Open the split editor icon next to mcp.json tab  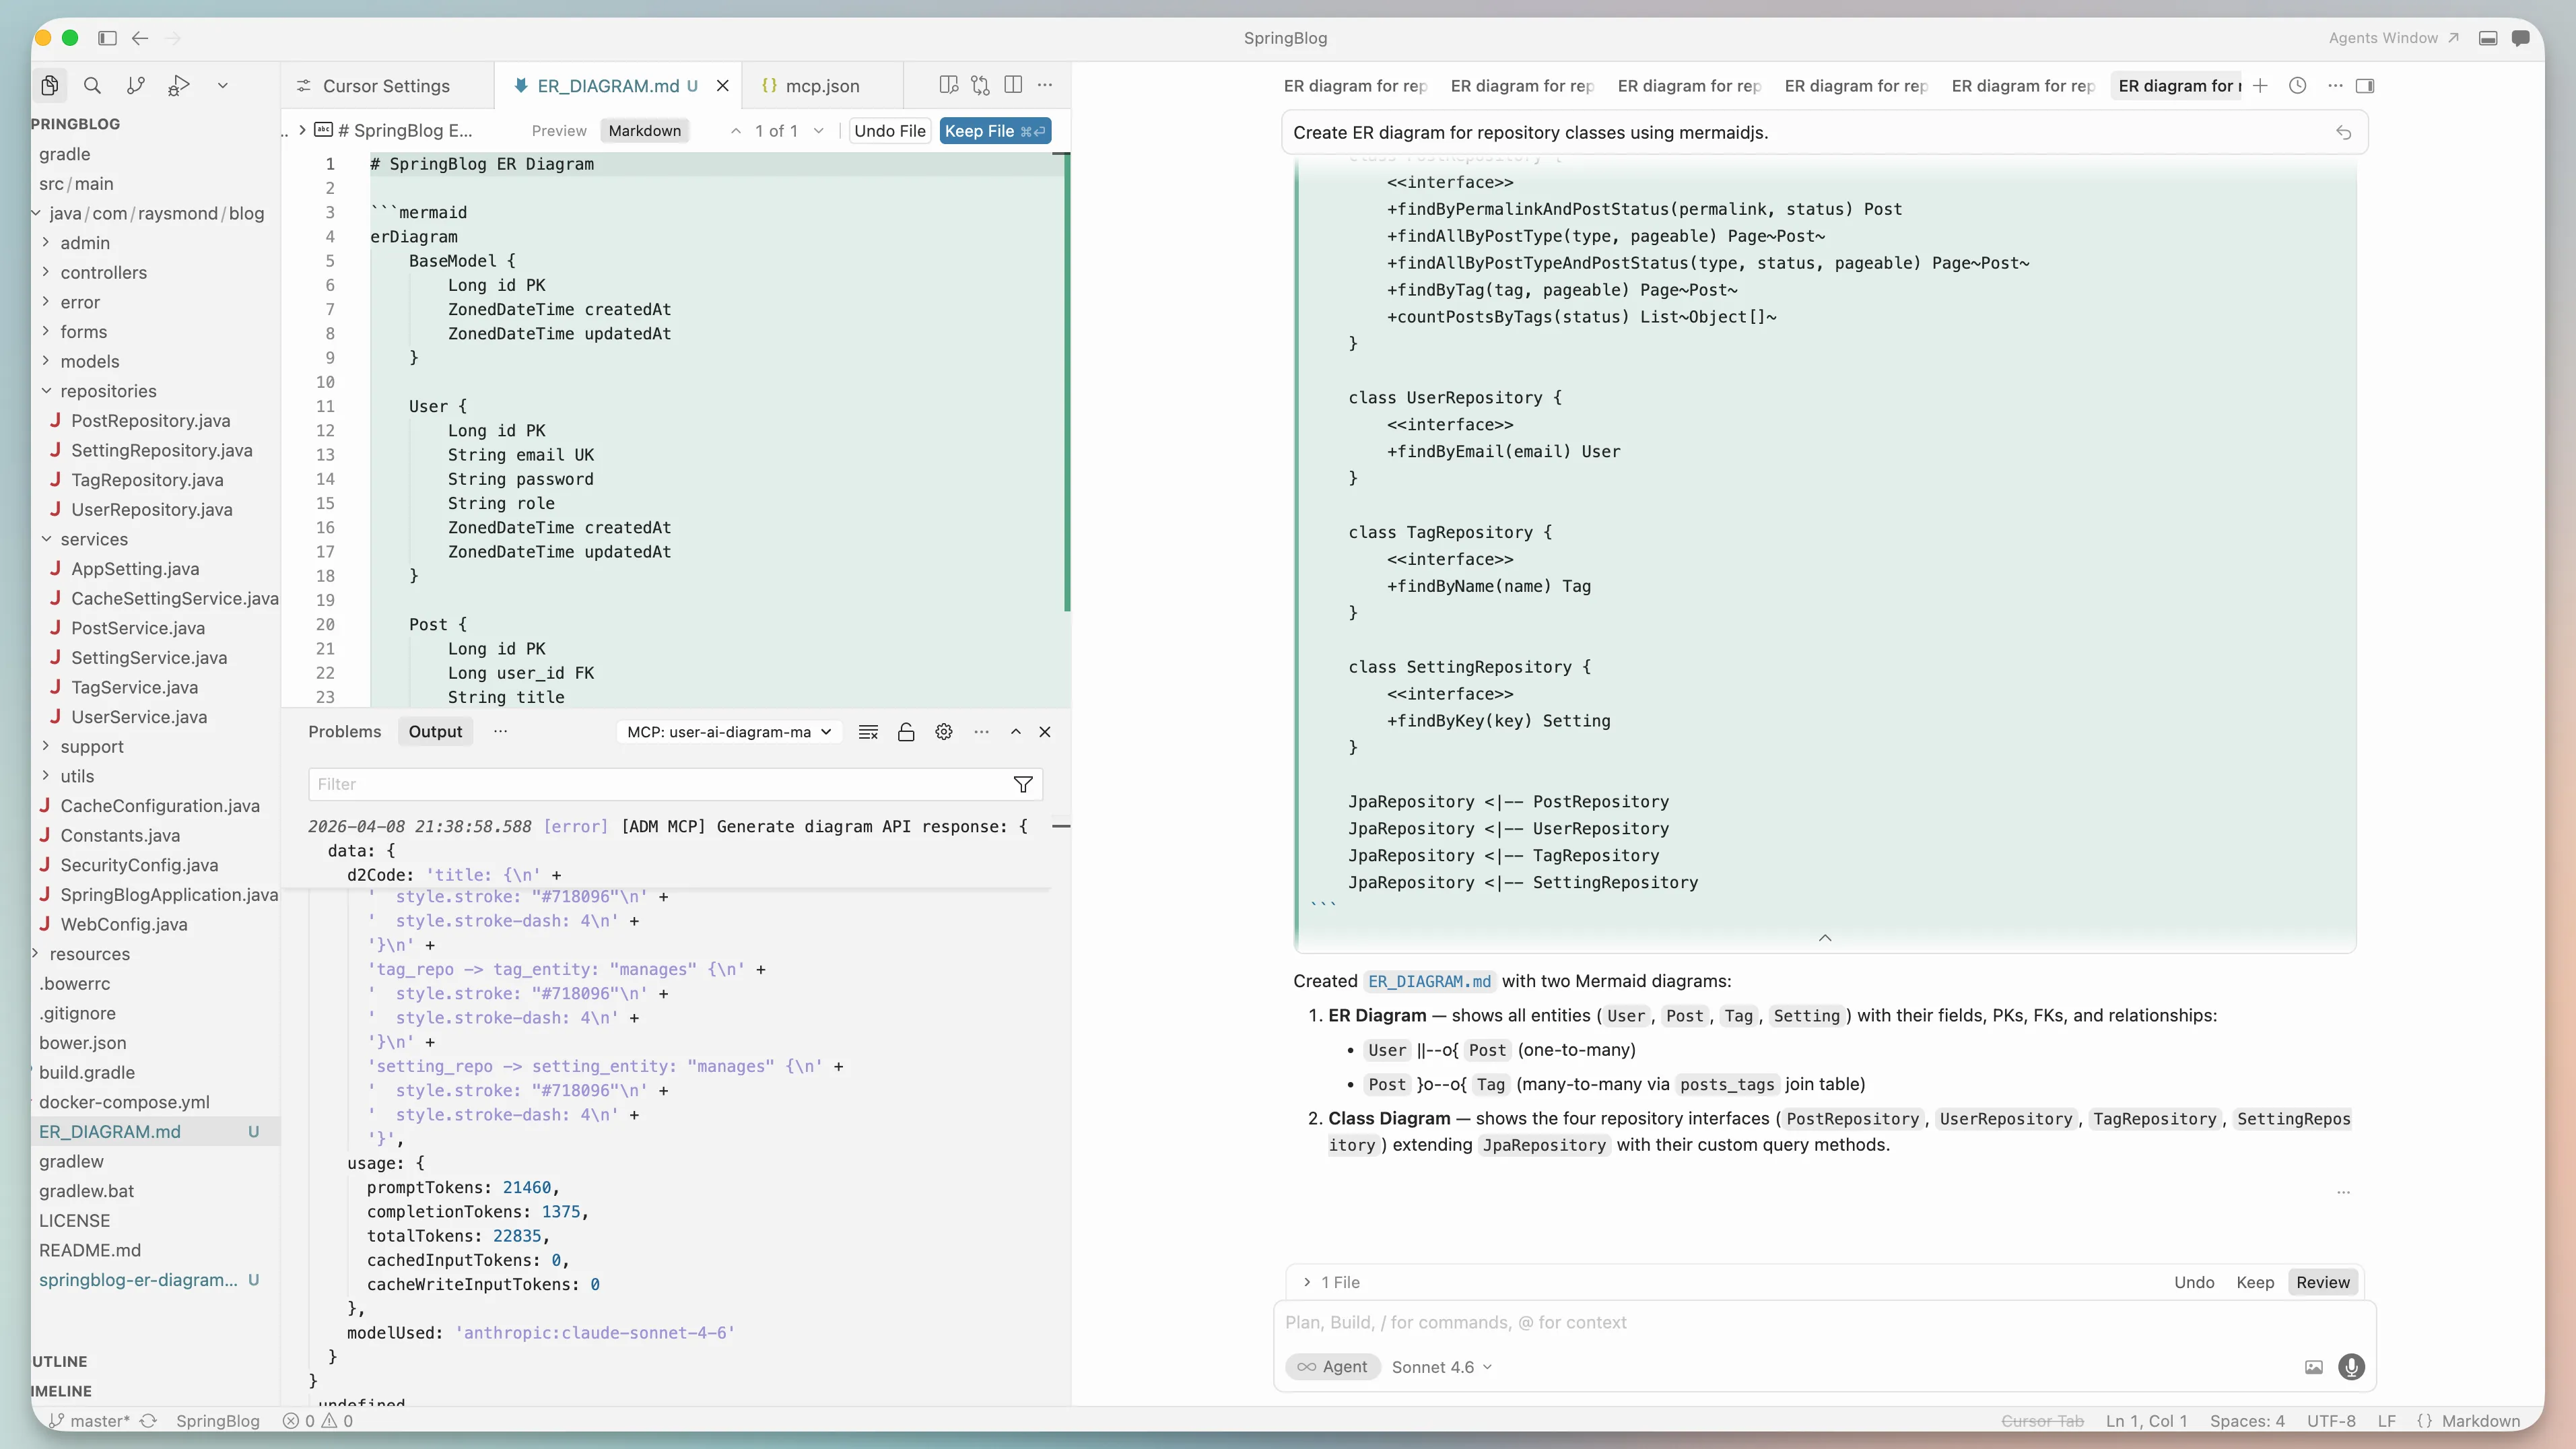[1013, 85]
